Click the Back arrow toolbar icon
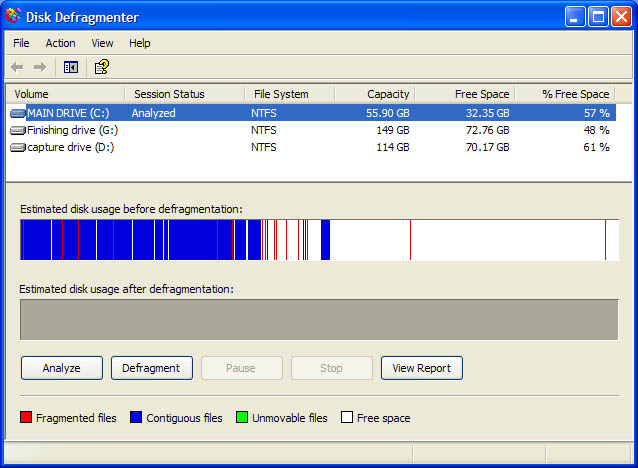This screenshot has width=638, height=468. (x=17, y=67)
